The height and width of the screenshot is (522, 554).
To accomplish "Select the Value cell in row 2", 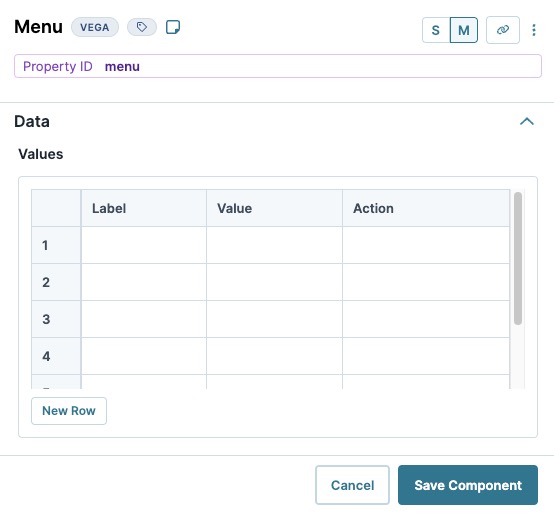I will click(275, 282).
